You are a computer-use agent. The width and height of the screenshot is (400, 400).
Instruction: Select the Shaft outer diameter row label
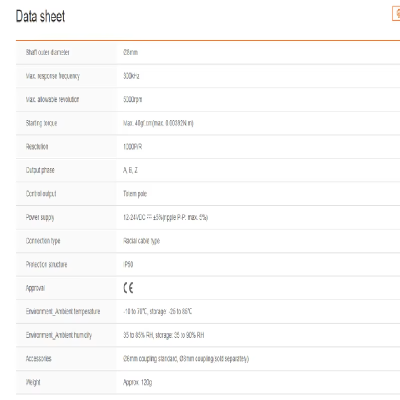click(48, 52)
